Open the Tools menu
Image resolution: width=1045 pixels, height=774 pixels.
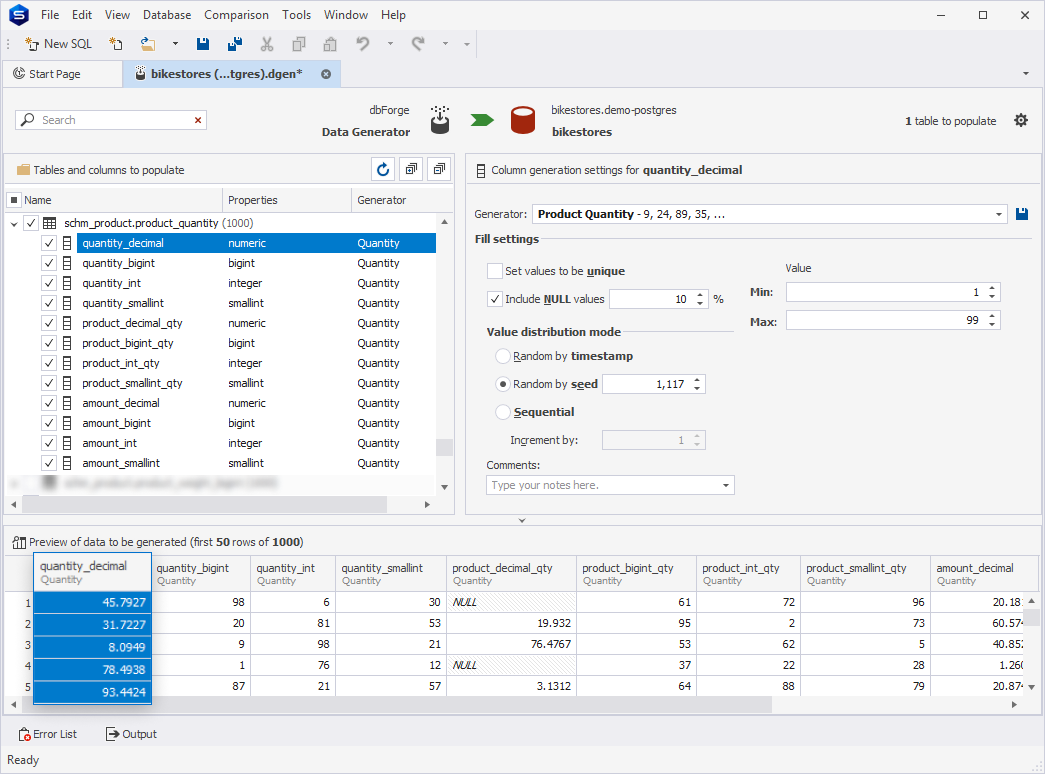click(297, 15)
